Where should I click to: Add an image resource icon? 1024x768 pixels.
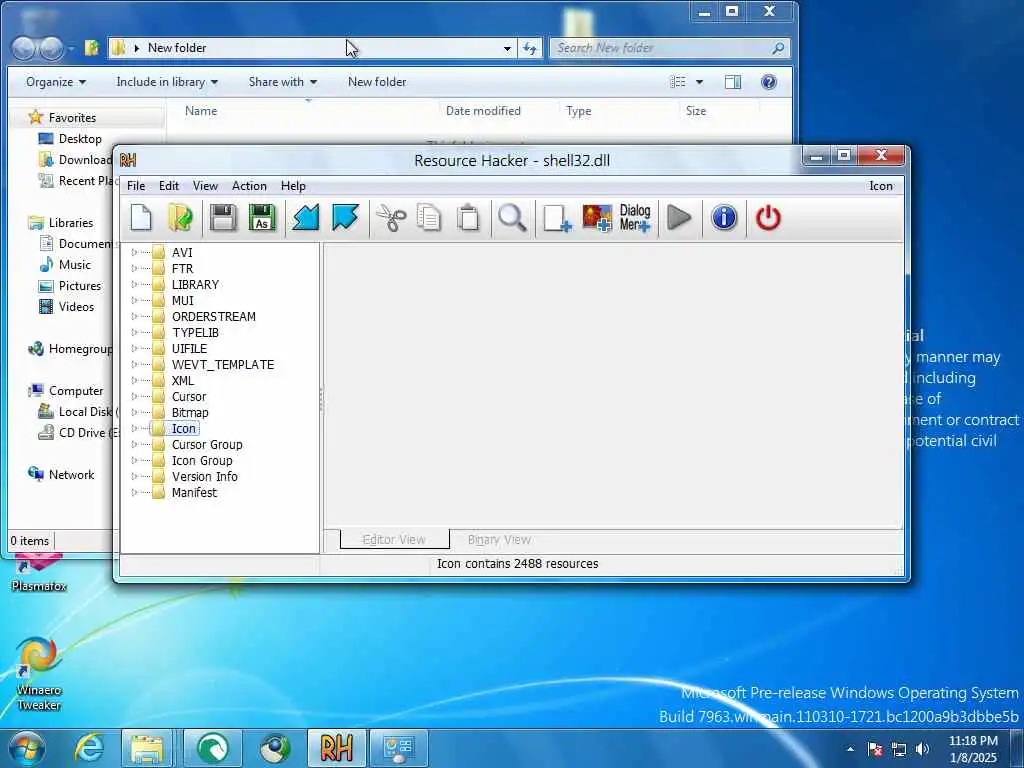click(x=597, y=218)
